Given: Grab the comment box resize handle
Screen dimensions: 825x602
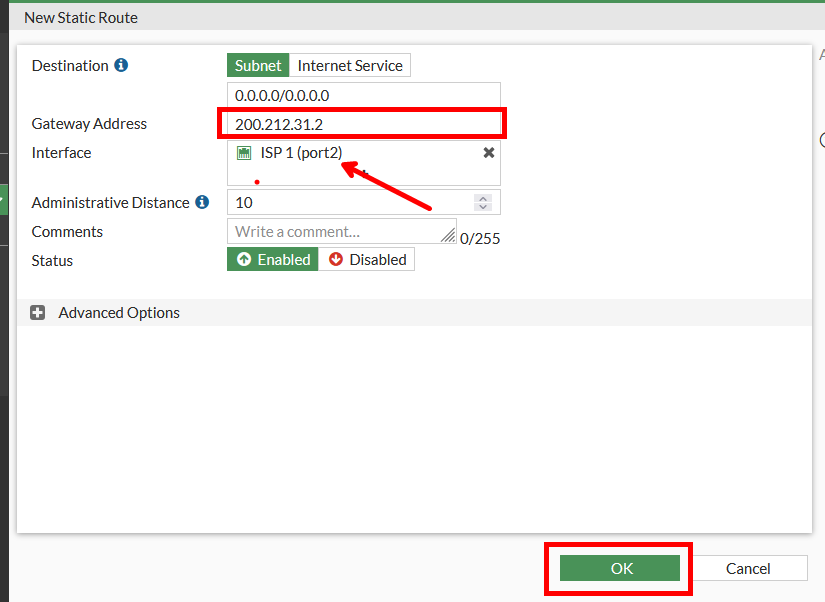Looking at the screenshot, I should click(x=449, y=236).
